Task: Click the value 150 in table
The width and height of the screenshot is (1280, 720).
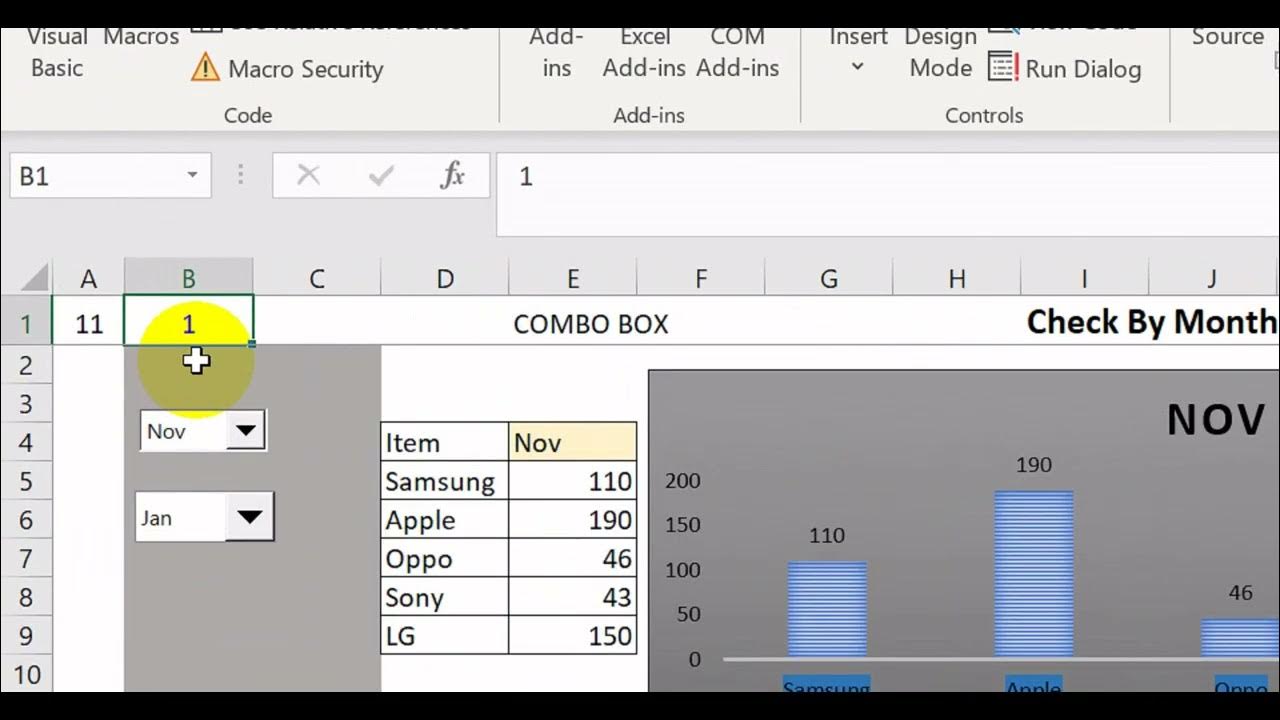Action: 573,636
